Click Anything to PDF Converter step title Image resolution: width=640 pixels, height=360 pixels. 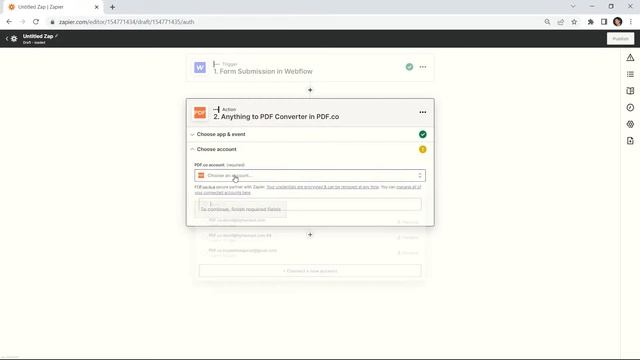click(x=276, y=117)
